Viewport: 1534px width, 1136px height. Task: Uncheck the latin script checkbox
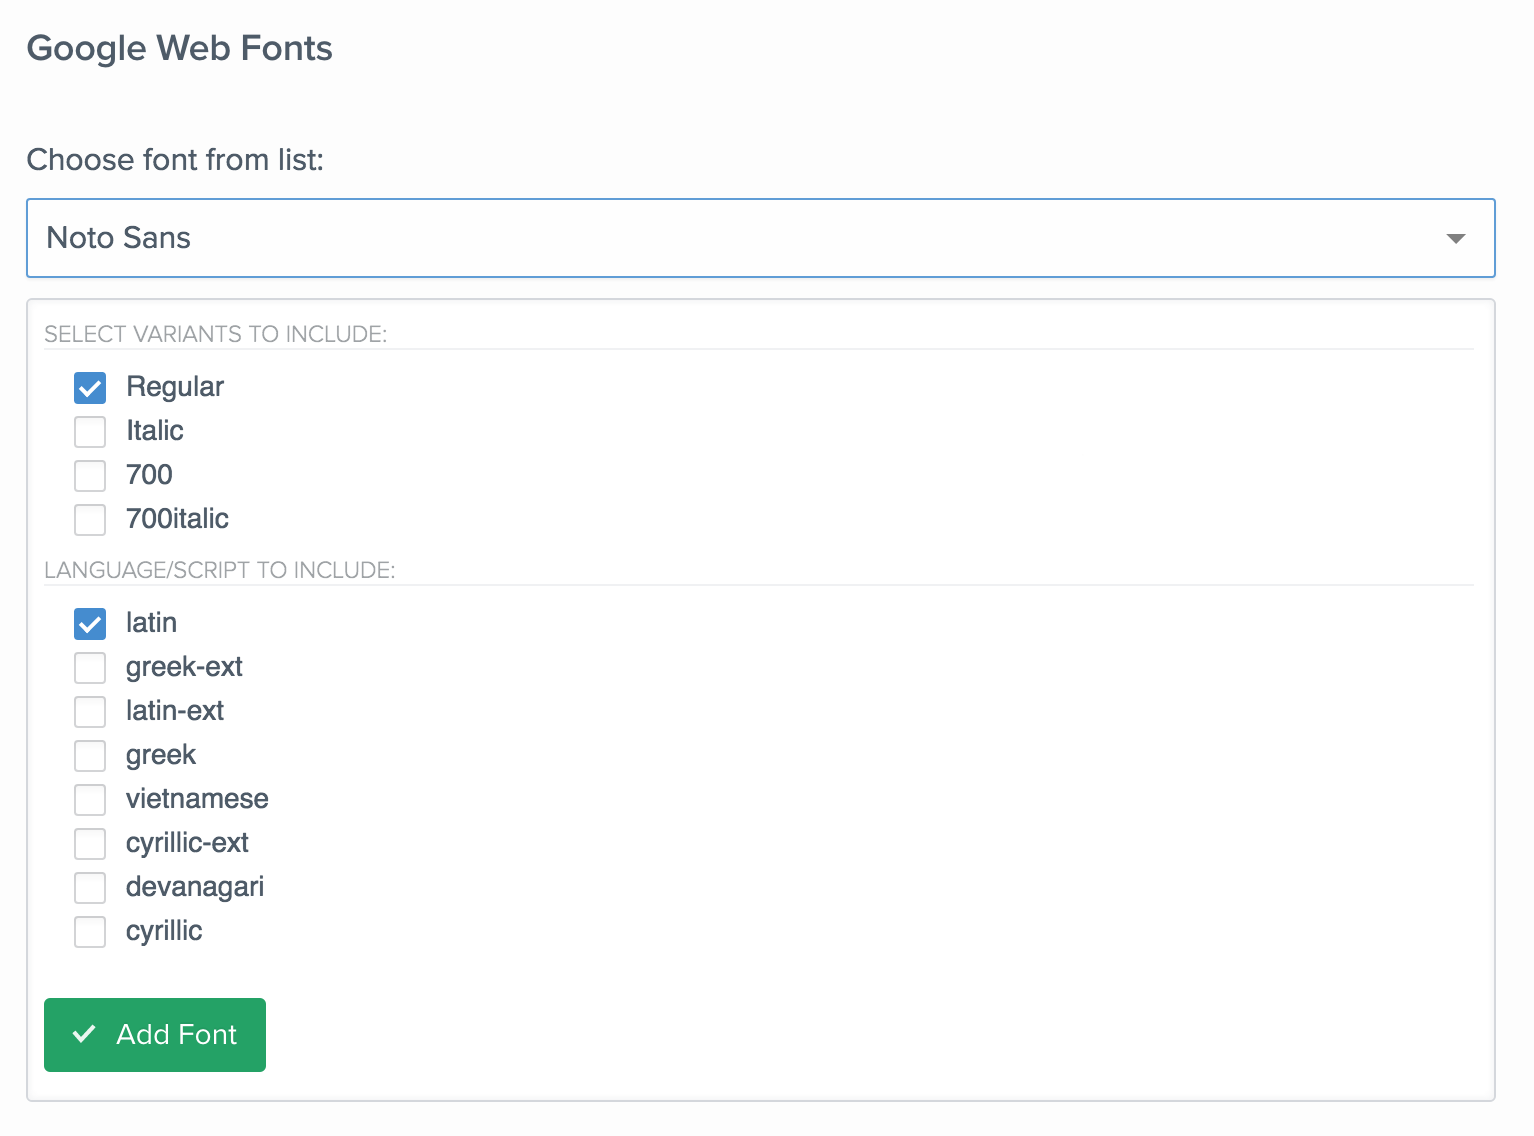pyautogui.click(x=90, y=624)
